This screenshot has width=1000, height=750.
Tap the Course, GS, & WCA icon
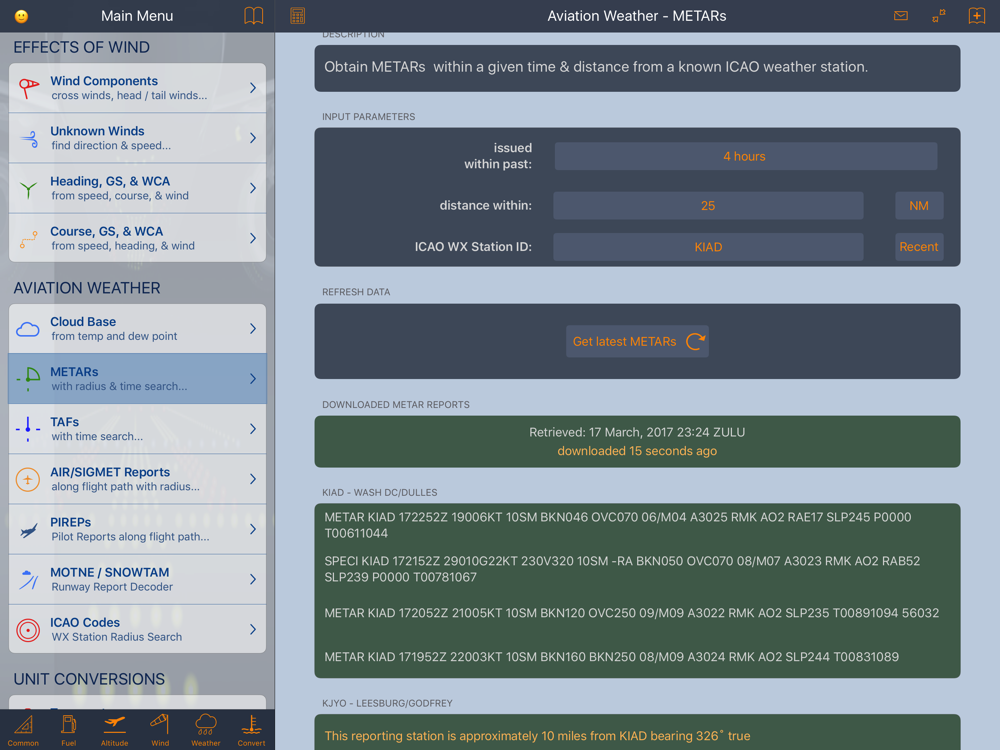tap(28, 239)
